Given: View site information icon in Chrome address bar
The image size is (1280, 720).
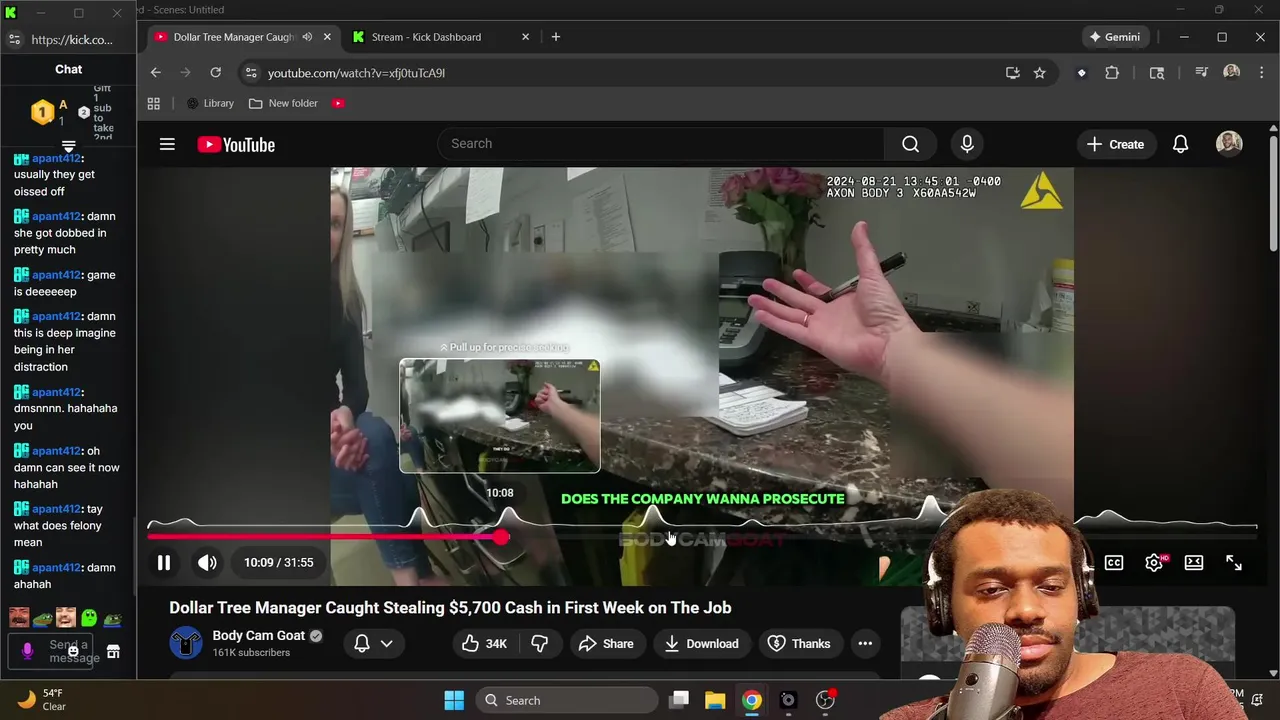Looking at the screenshot, I should point(251,73).
